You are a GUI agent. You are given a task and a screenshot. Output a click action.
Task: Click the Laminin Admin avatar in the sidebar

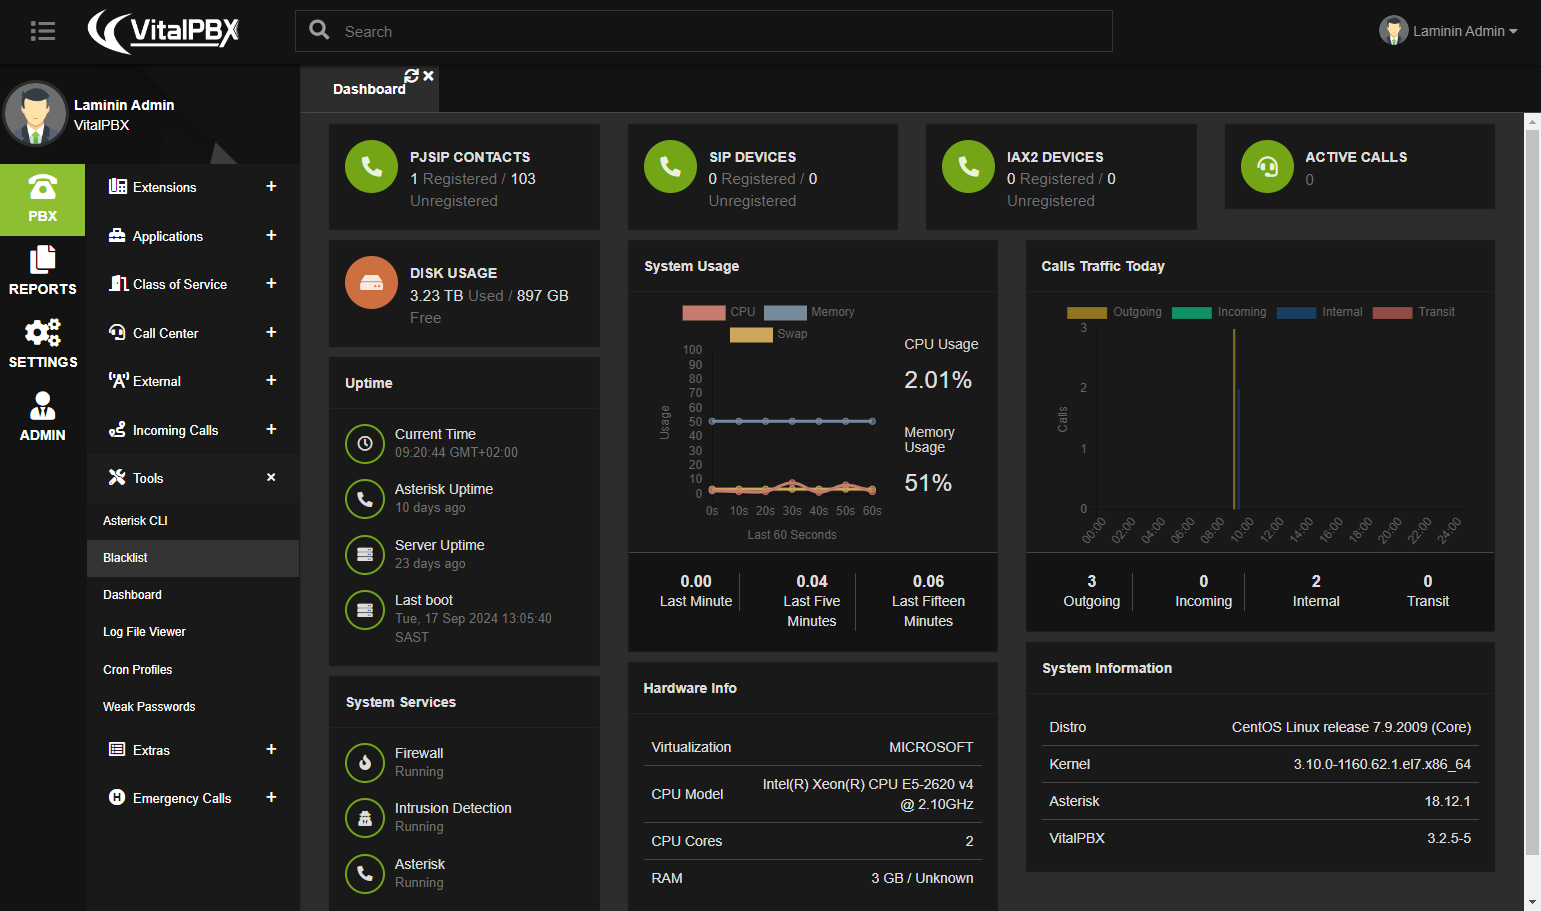(36, 114)
